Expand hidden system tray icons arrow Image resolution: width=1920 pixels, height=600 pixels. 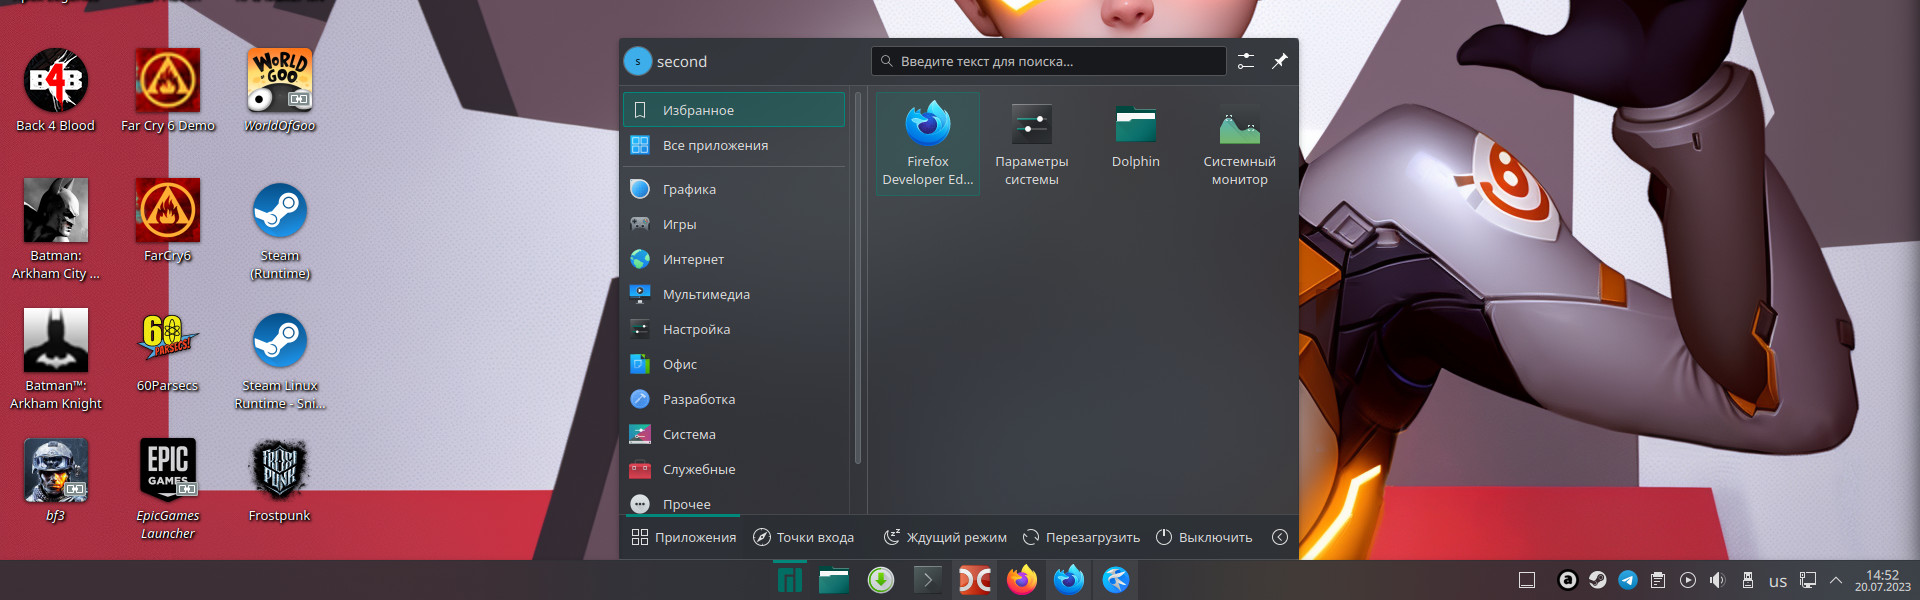pyautogui.click(x=1835, y=580)
